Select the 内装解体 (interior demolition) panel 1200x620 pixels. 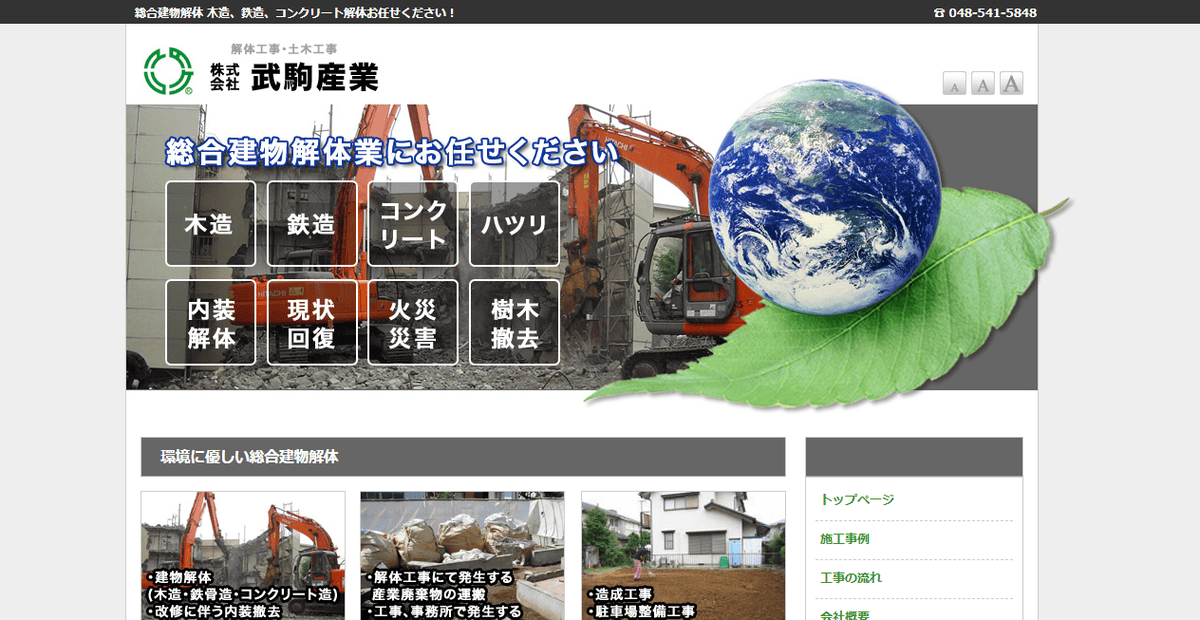tap(211, 322)
